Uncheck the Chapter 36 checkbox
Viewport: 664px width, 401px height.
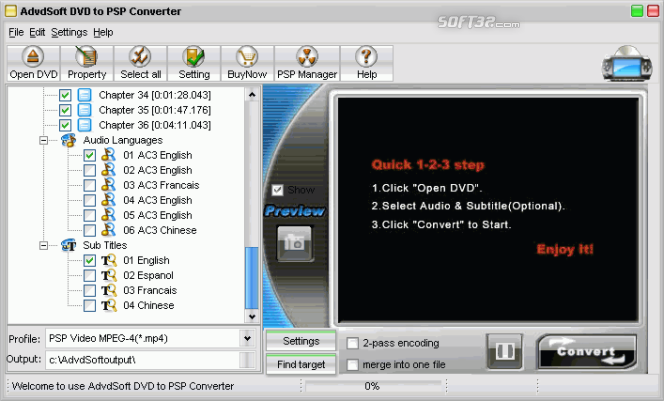[x=65, y=125]
